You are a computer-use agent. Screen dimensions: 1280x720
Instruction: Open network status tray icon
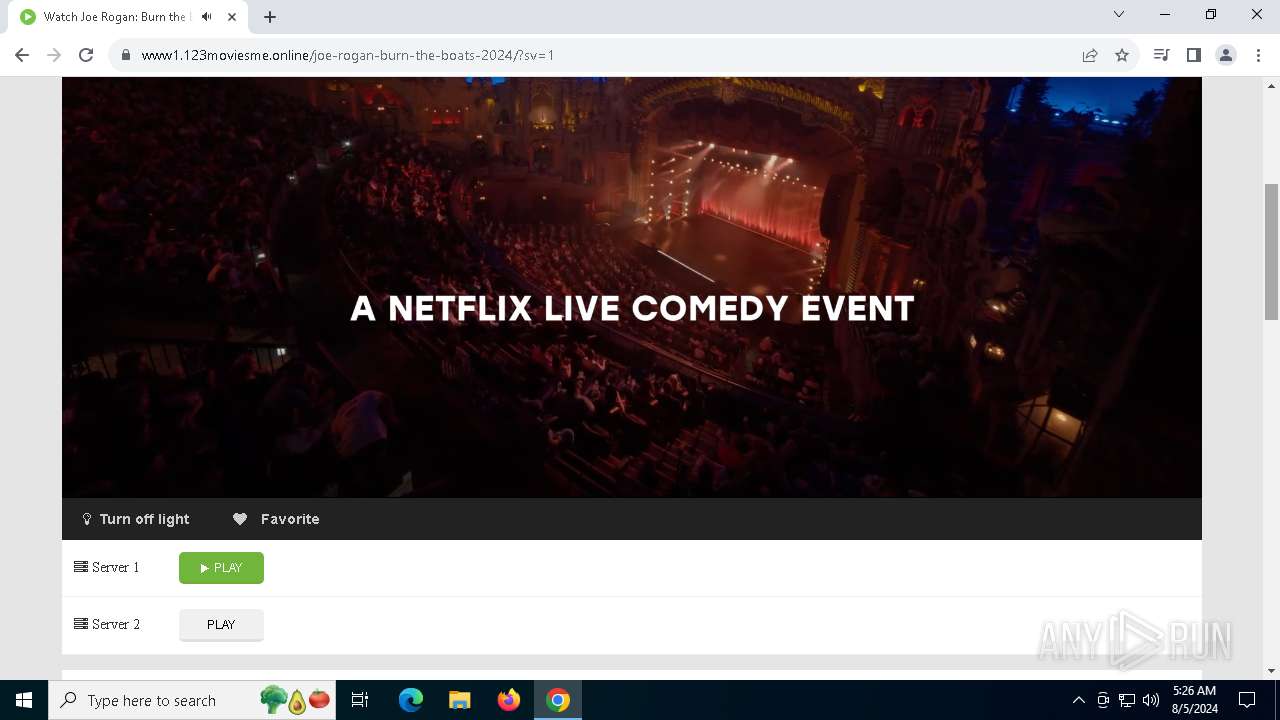pyautogui.click(x=1127, y=700)
